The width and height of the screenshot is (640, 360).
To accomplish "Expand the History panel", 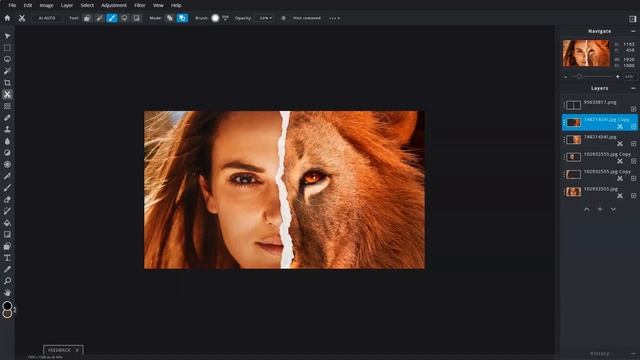I will (x=633, y=353).
